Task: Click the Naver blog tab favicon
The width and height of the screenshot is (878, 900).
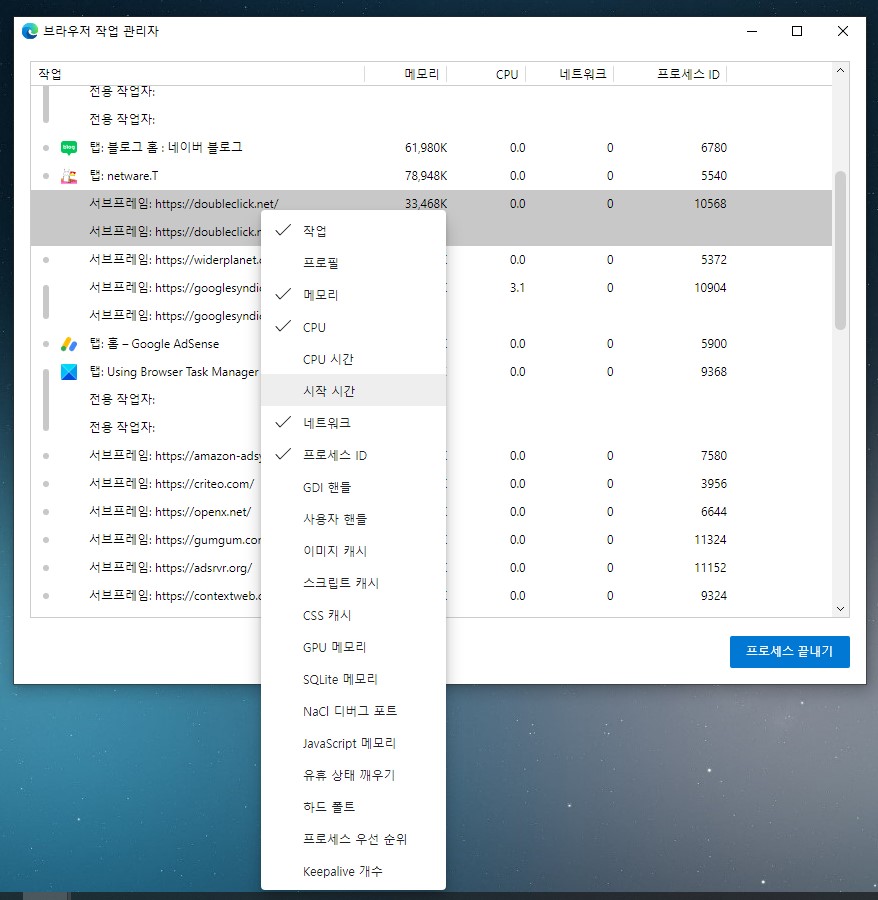Action: (x=69, y=148)
